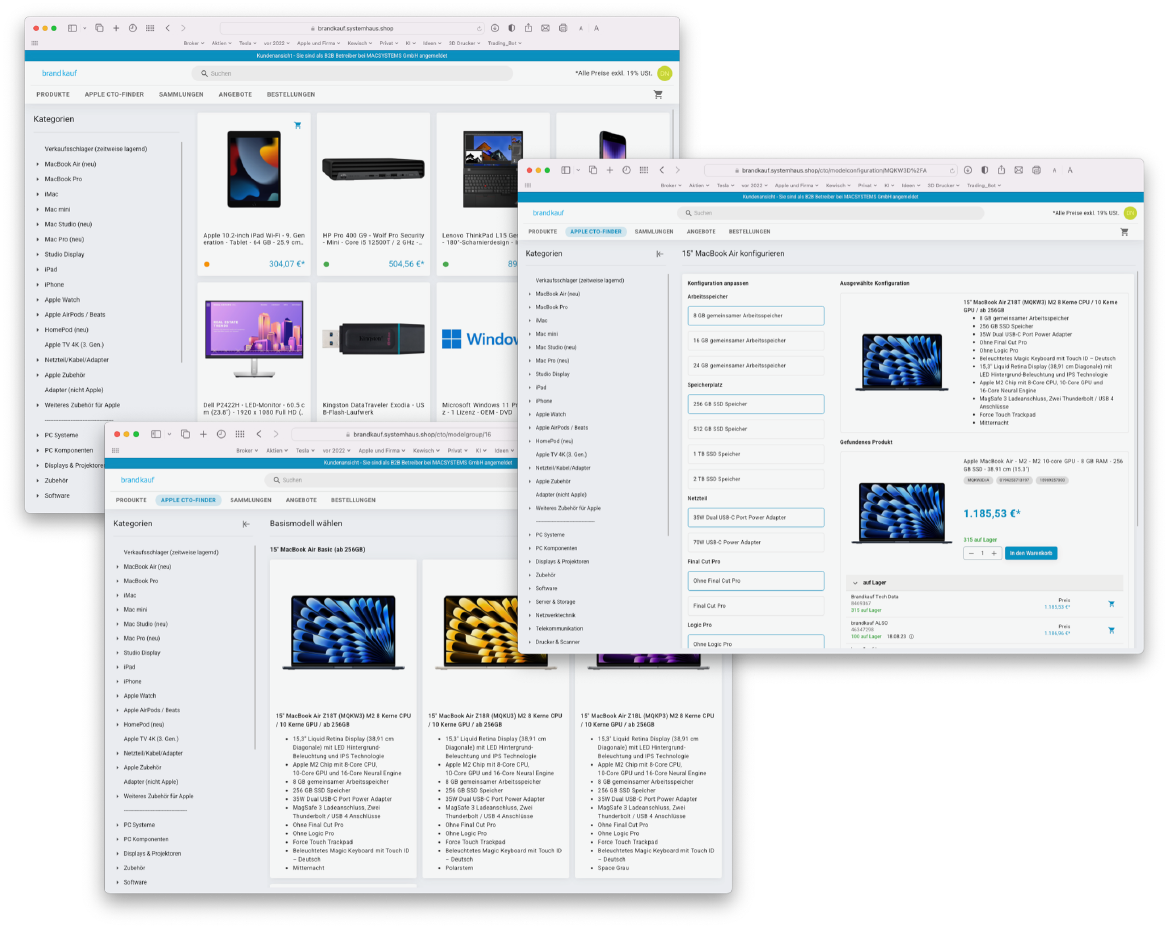Add the Brandkauf Tech Data offer to the cart

[1111, 604]
